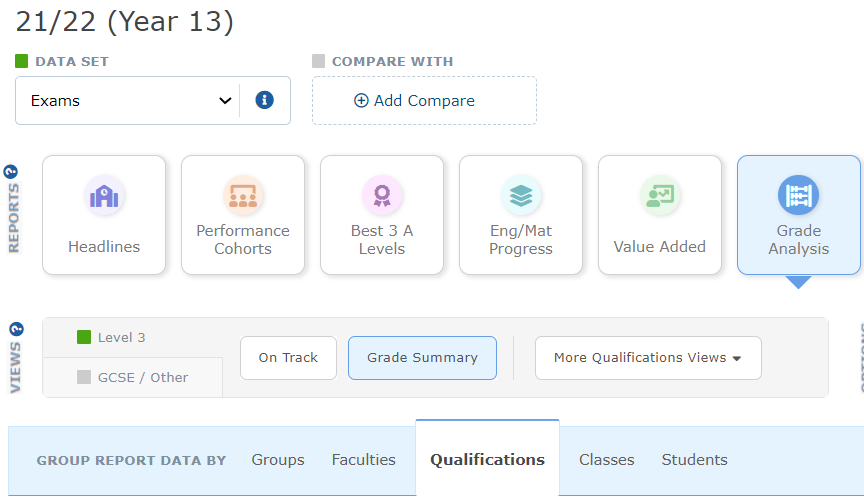Click the Views help question mark icon
Image resolution: width=864 pixels, height=497 pixels.
(14, 329)
